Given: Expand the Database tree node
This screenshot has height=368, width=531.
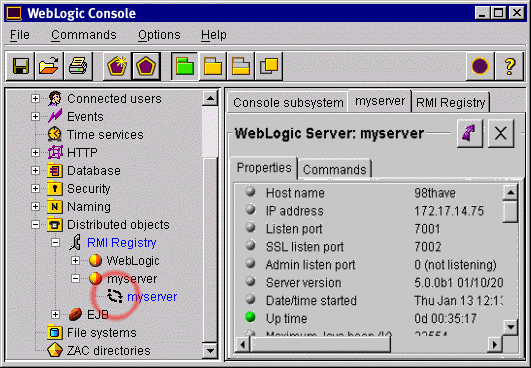Looking at the screenshot, I should 35,170.
